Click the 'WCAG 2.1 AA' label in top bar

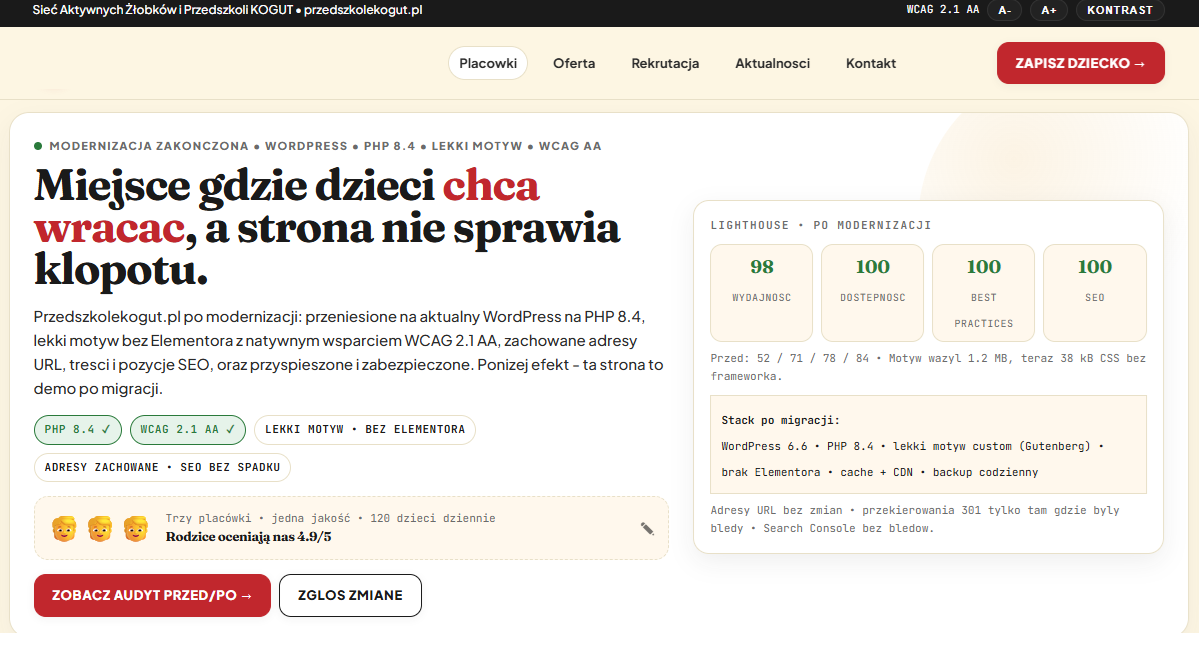[x=943, y=10]
